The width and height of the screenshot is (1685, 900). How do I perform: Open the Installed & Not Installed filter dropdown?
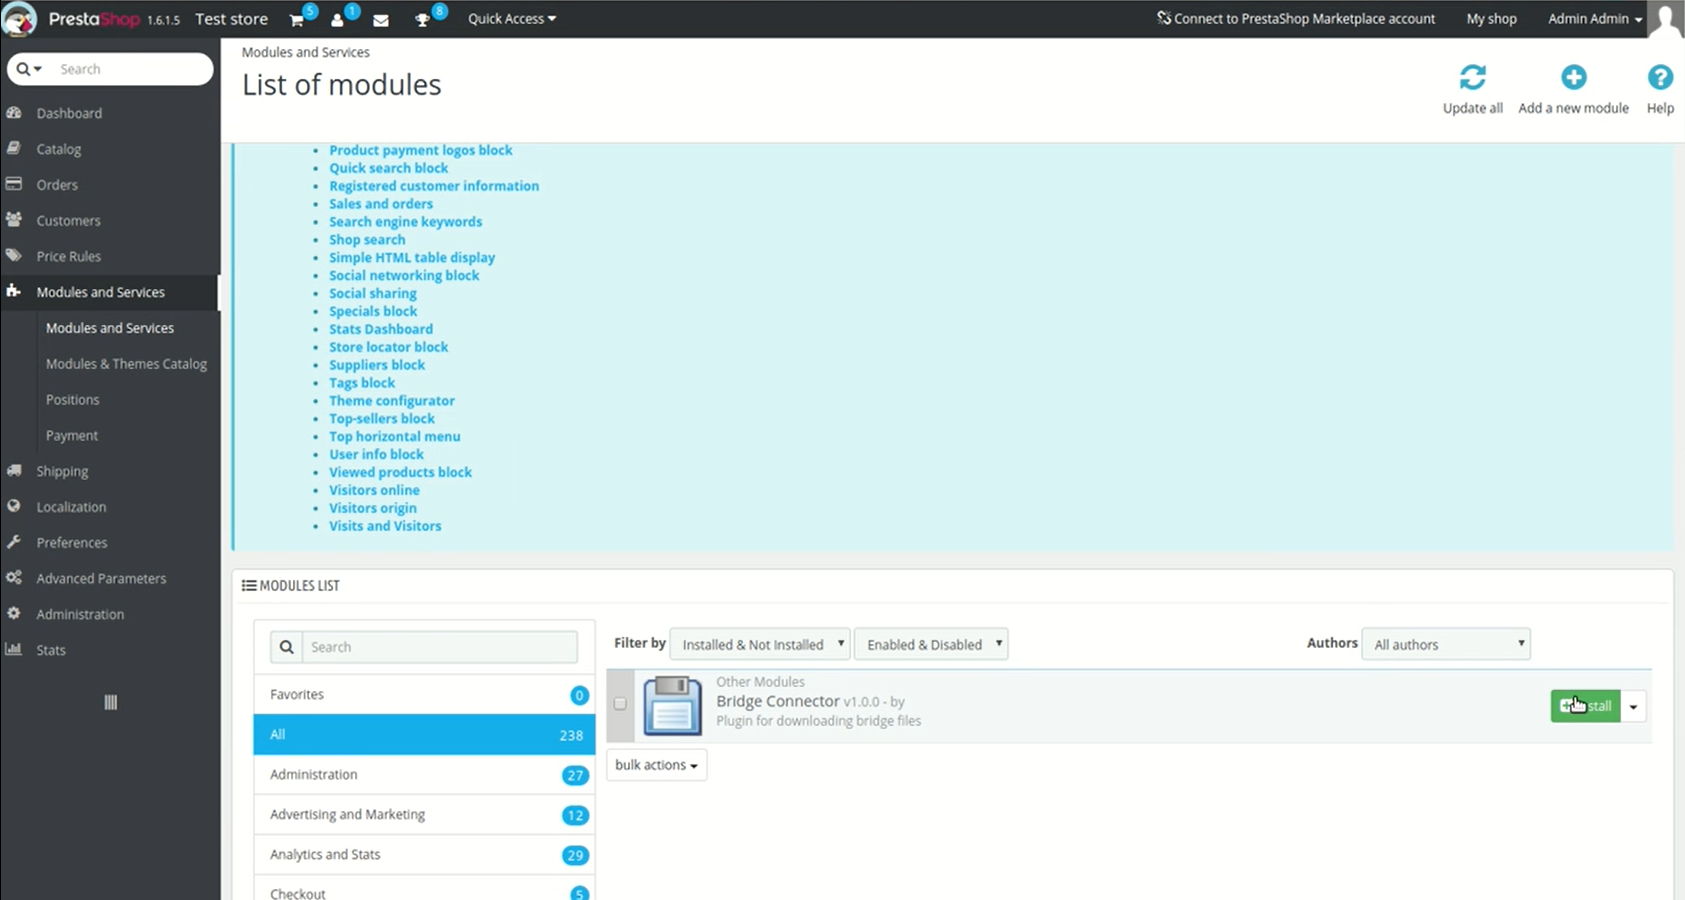coord(760,645)
